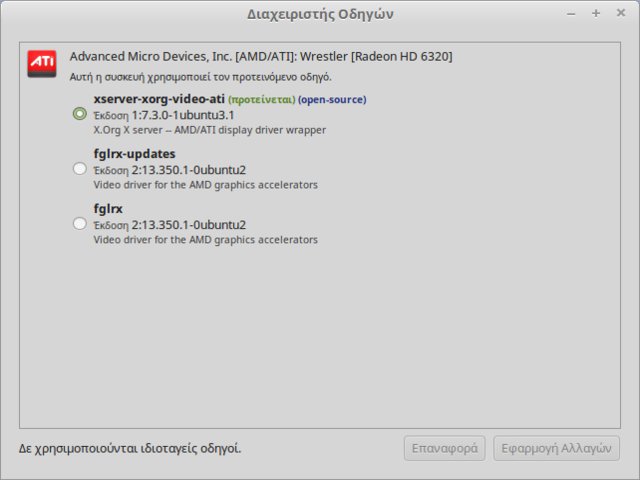The width and height of the screenshot is (640, 480).
Task: Click the Επαναφορά button
Action: (444, 448)
